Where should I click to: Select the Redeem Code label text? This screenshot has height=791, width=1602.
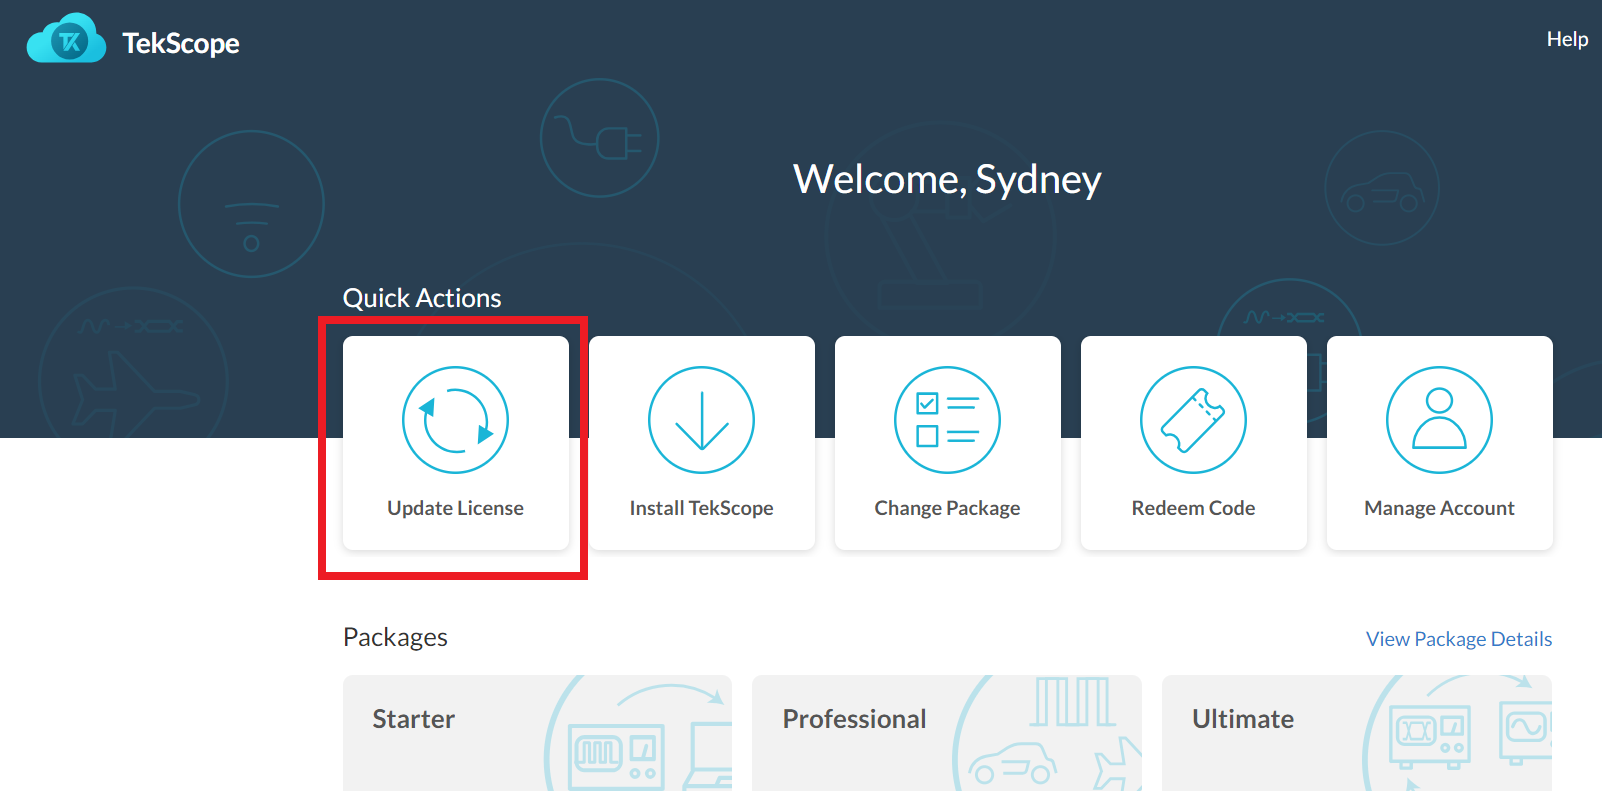coord(1193,508)
